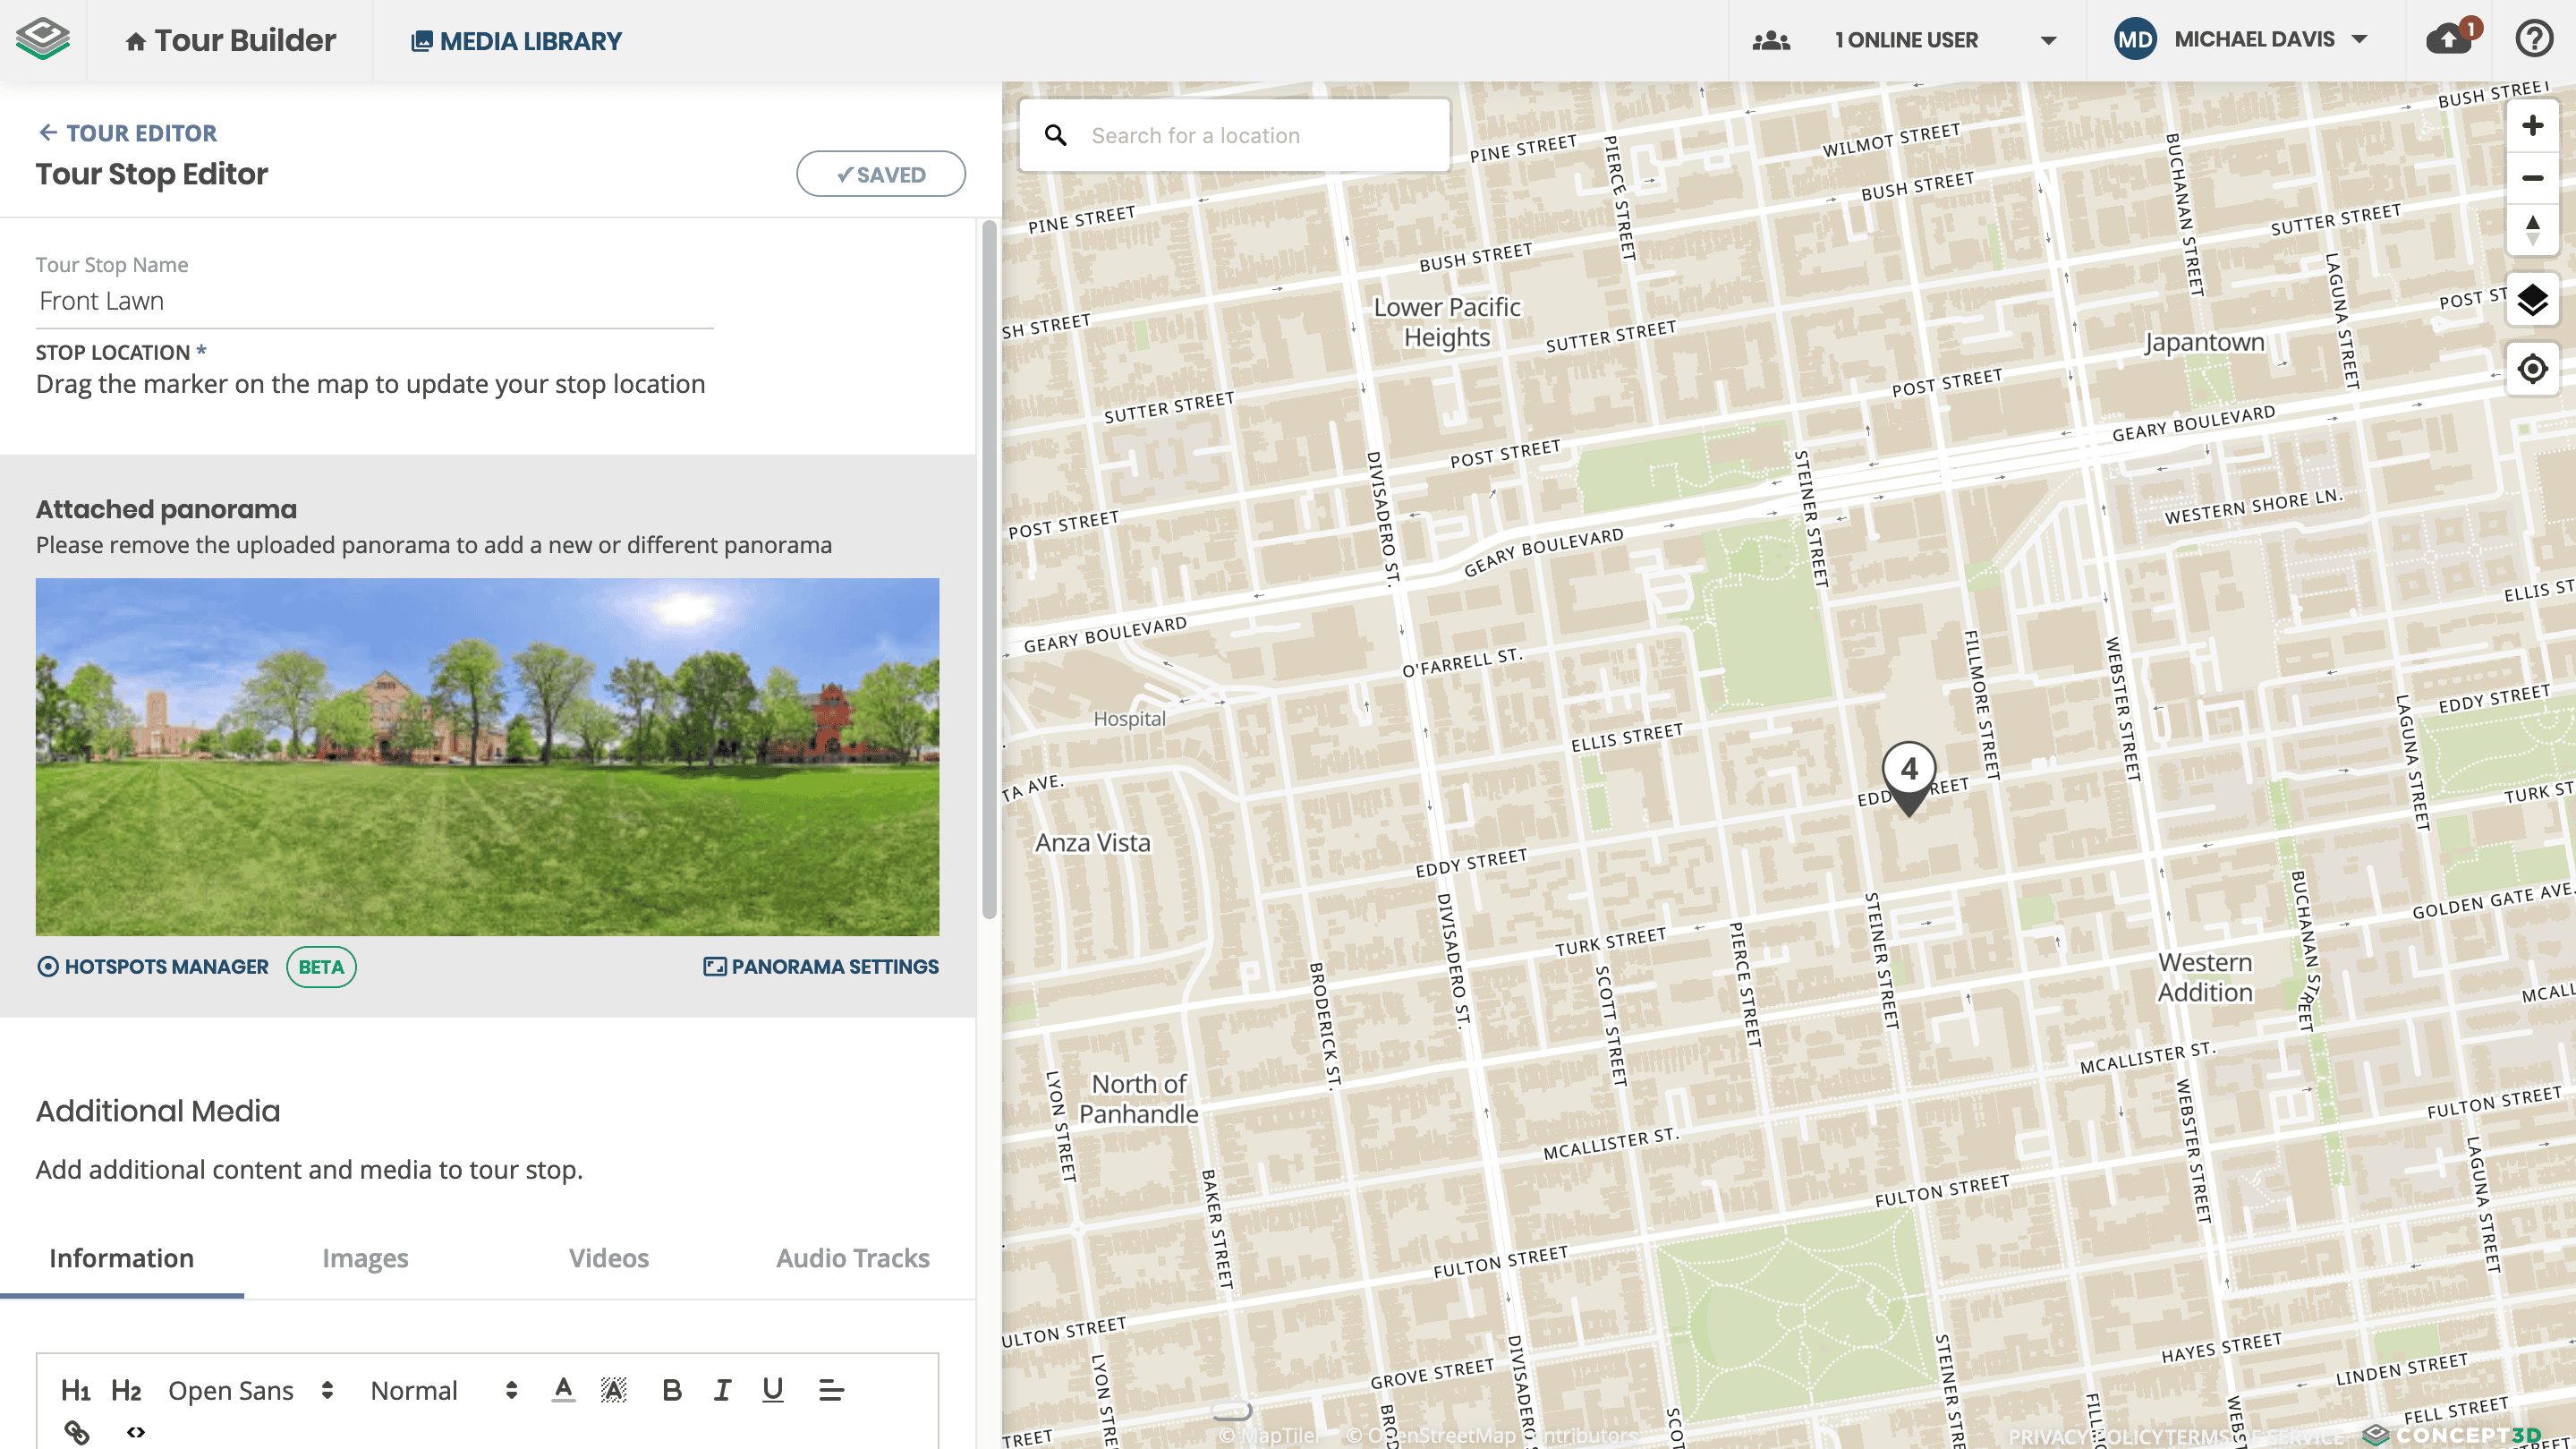Image resolution: width=2576 pixels, height=1449 pixels.
Task: Open Hotspots Manager
Action: point(153,966)
